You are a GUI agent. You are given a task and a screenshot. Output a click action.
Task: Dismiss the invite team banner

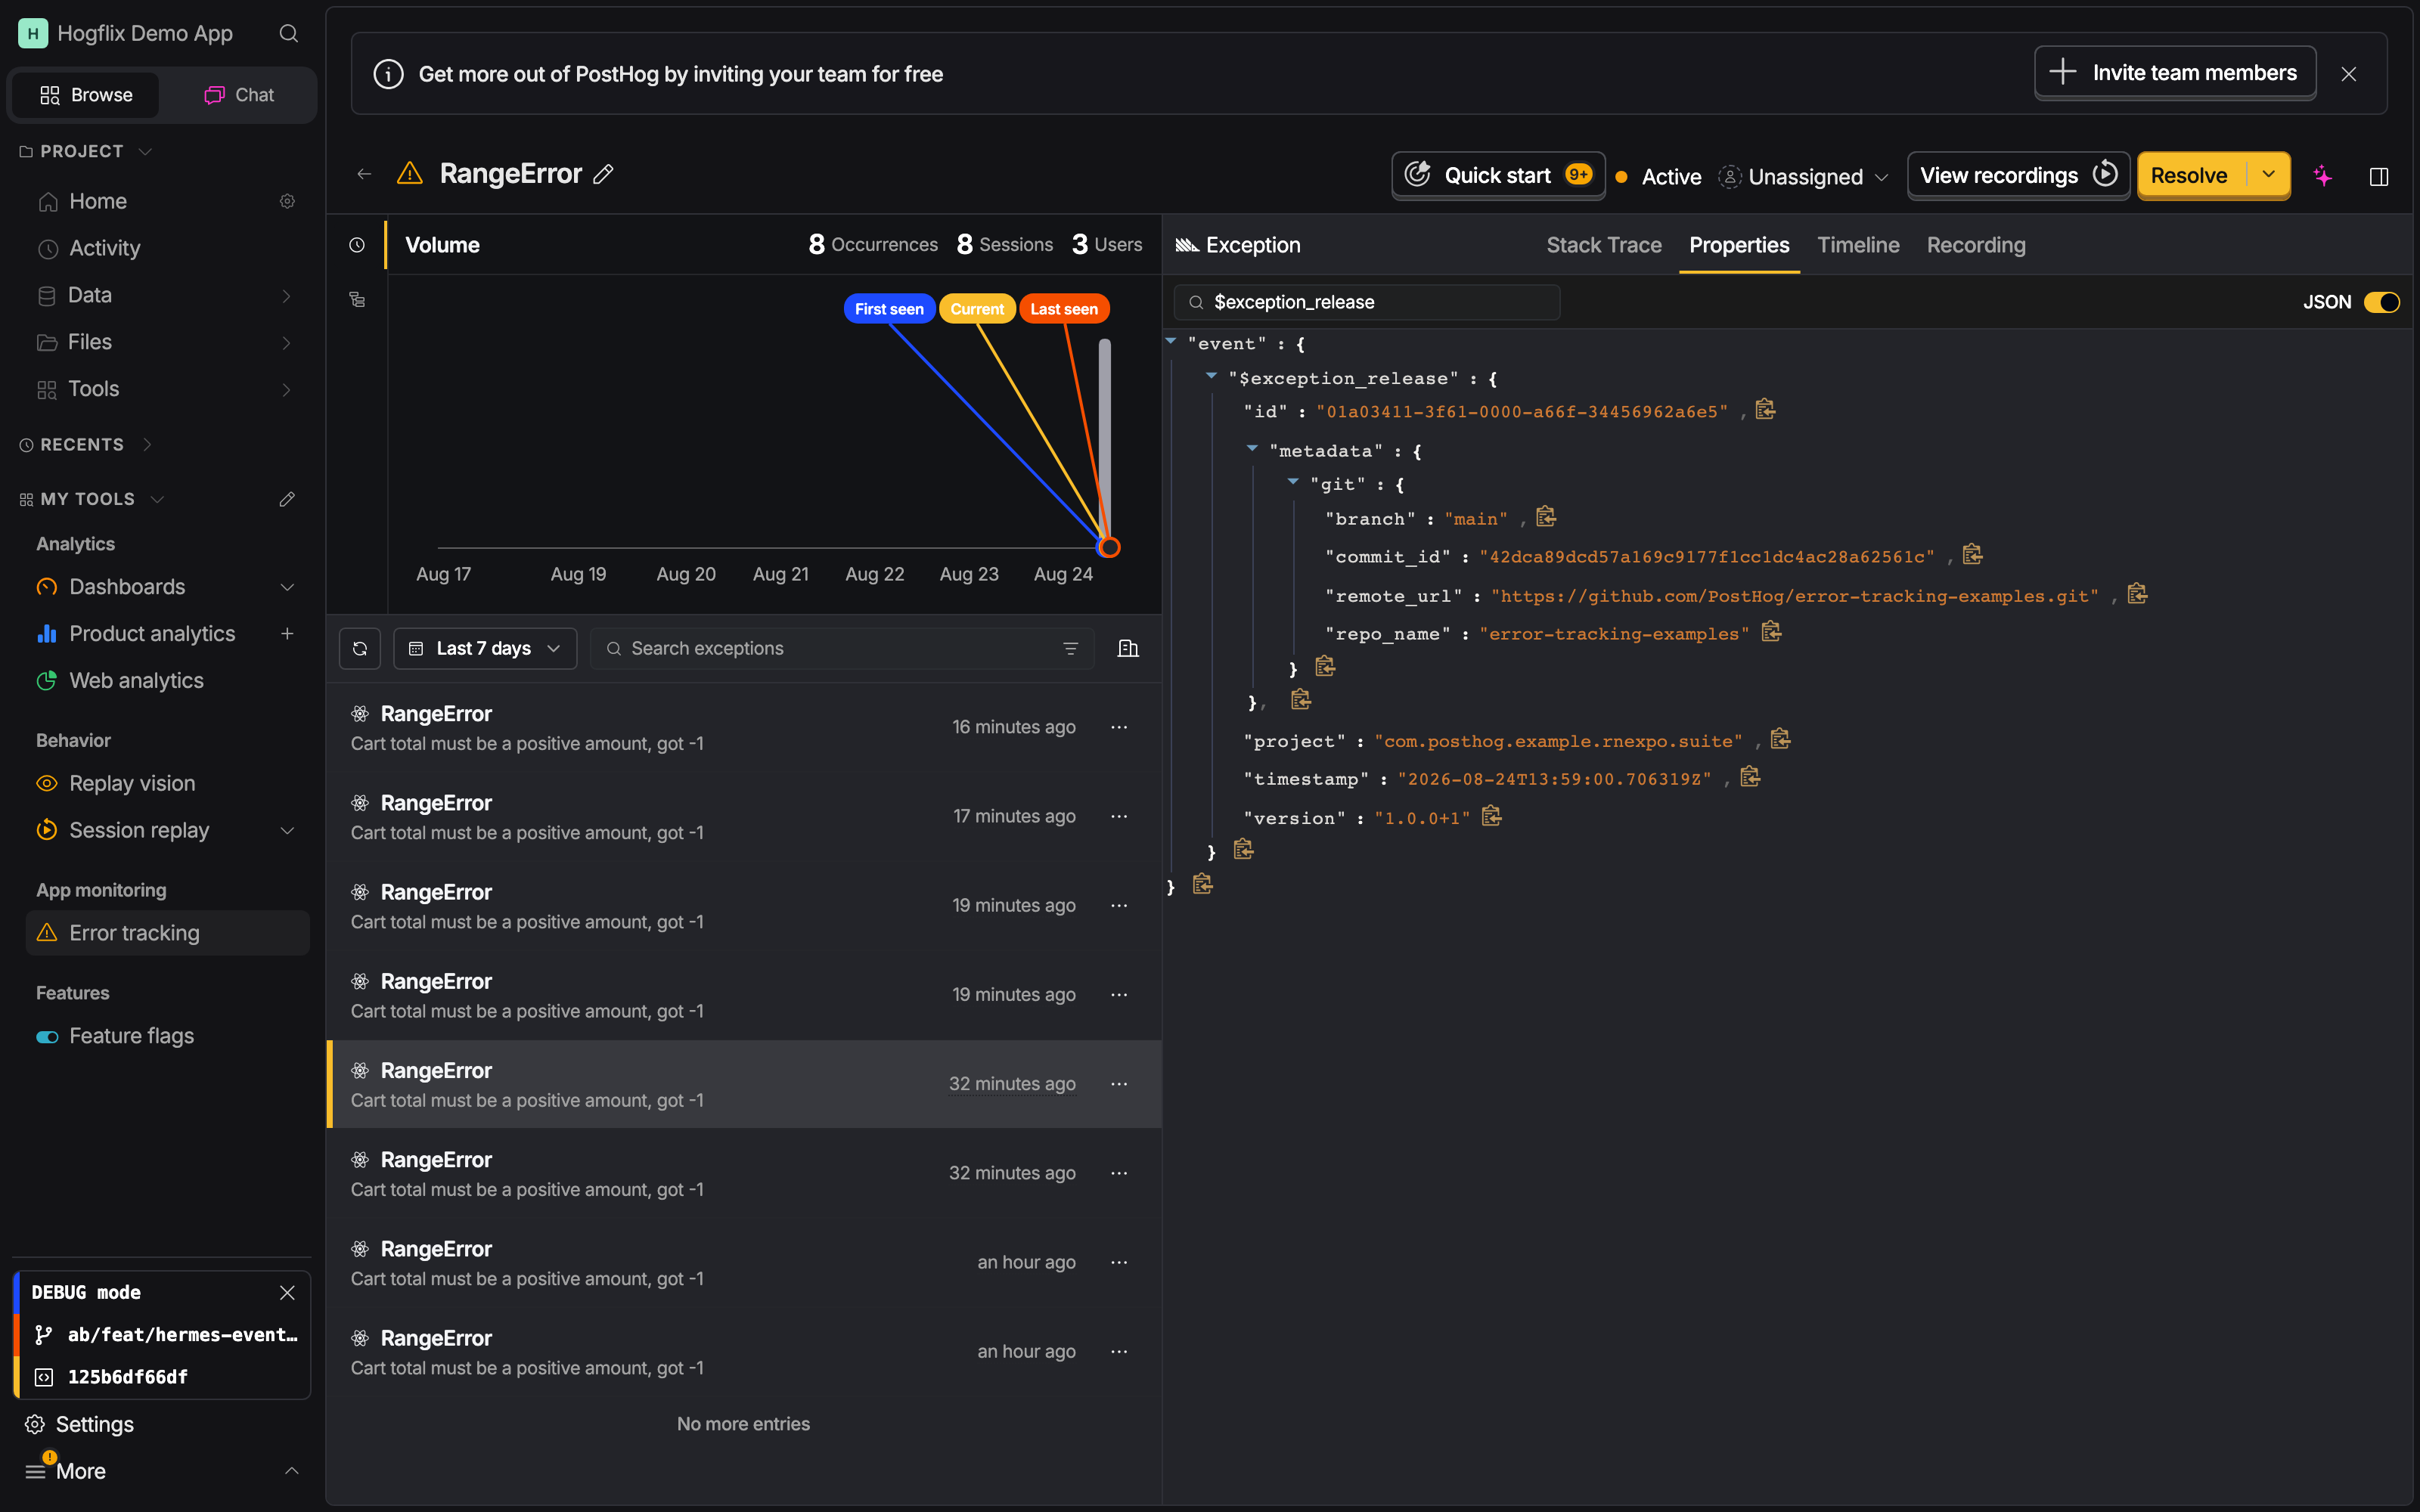2349,74
